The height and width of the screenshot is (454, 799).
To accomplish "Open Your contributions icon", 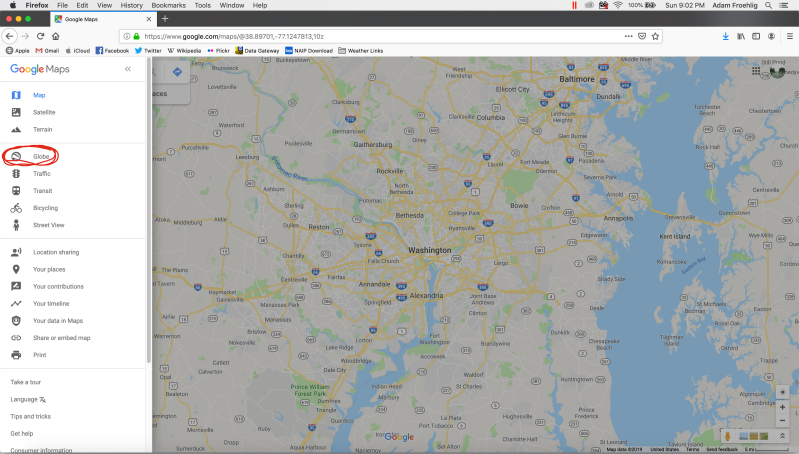I will [16, 286].
